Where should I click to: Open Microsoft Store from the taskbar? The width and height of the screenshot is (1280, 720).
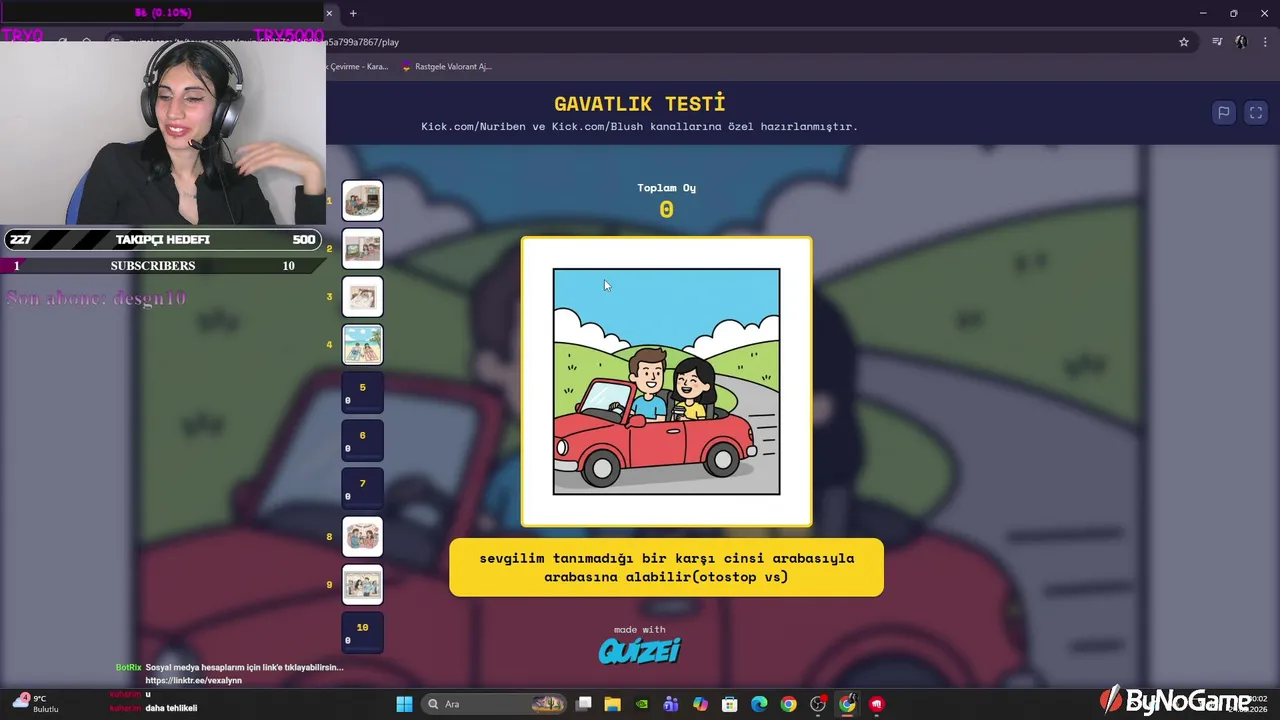pos(730,704)
